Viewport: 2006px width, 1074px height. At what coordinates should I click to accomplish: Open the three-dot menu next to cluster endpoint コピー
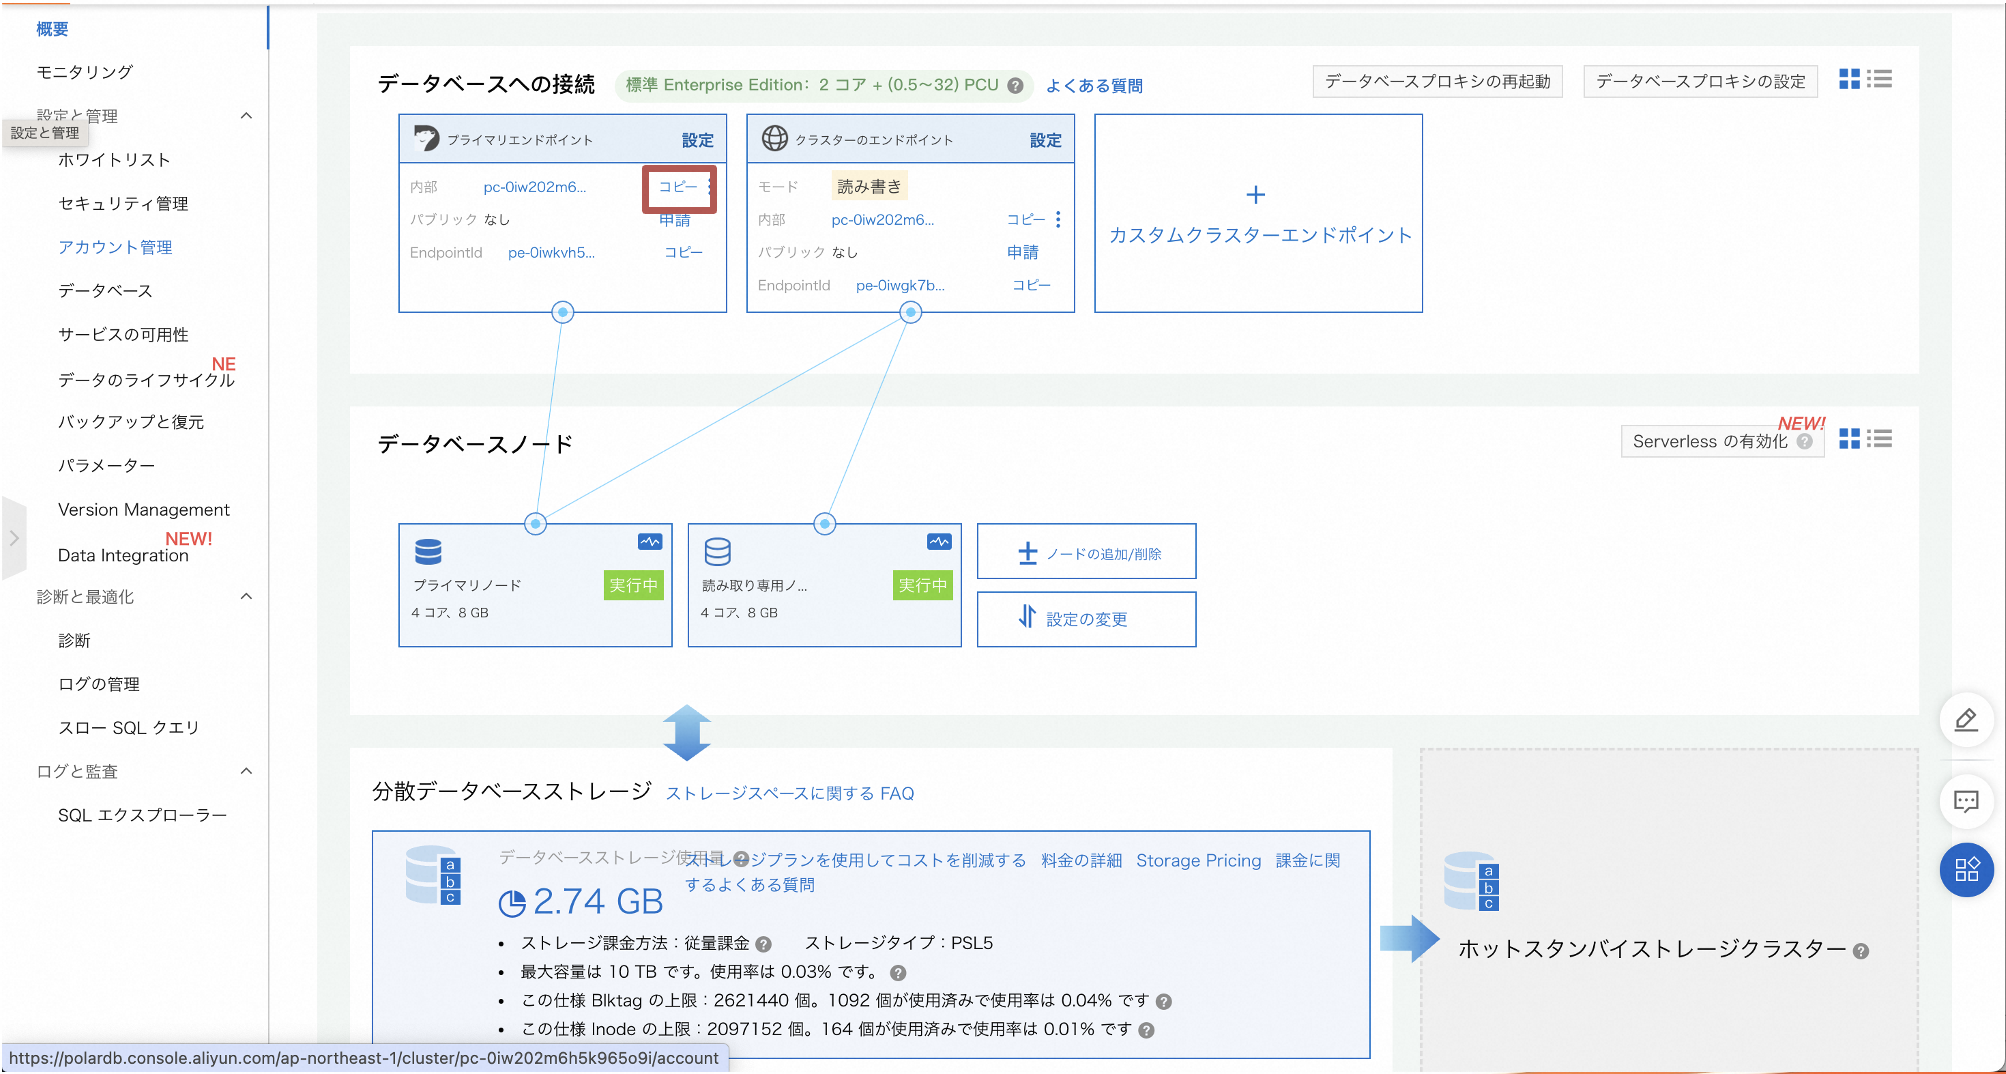click(1057, 218)
